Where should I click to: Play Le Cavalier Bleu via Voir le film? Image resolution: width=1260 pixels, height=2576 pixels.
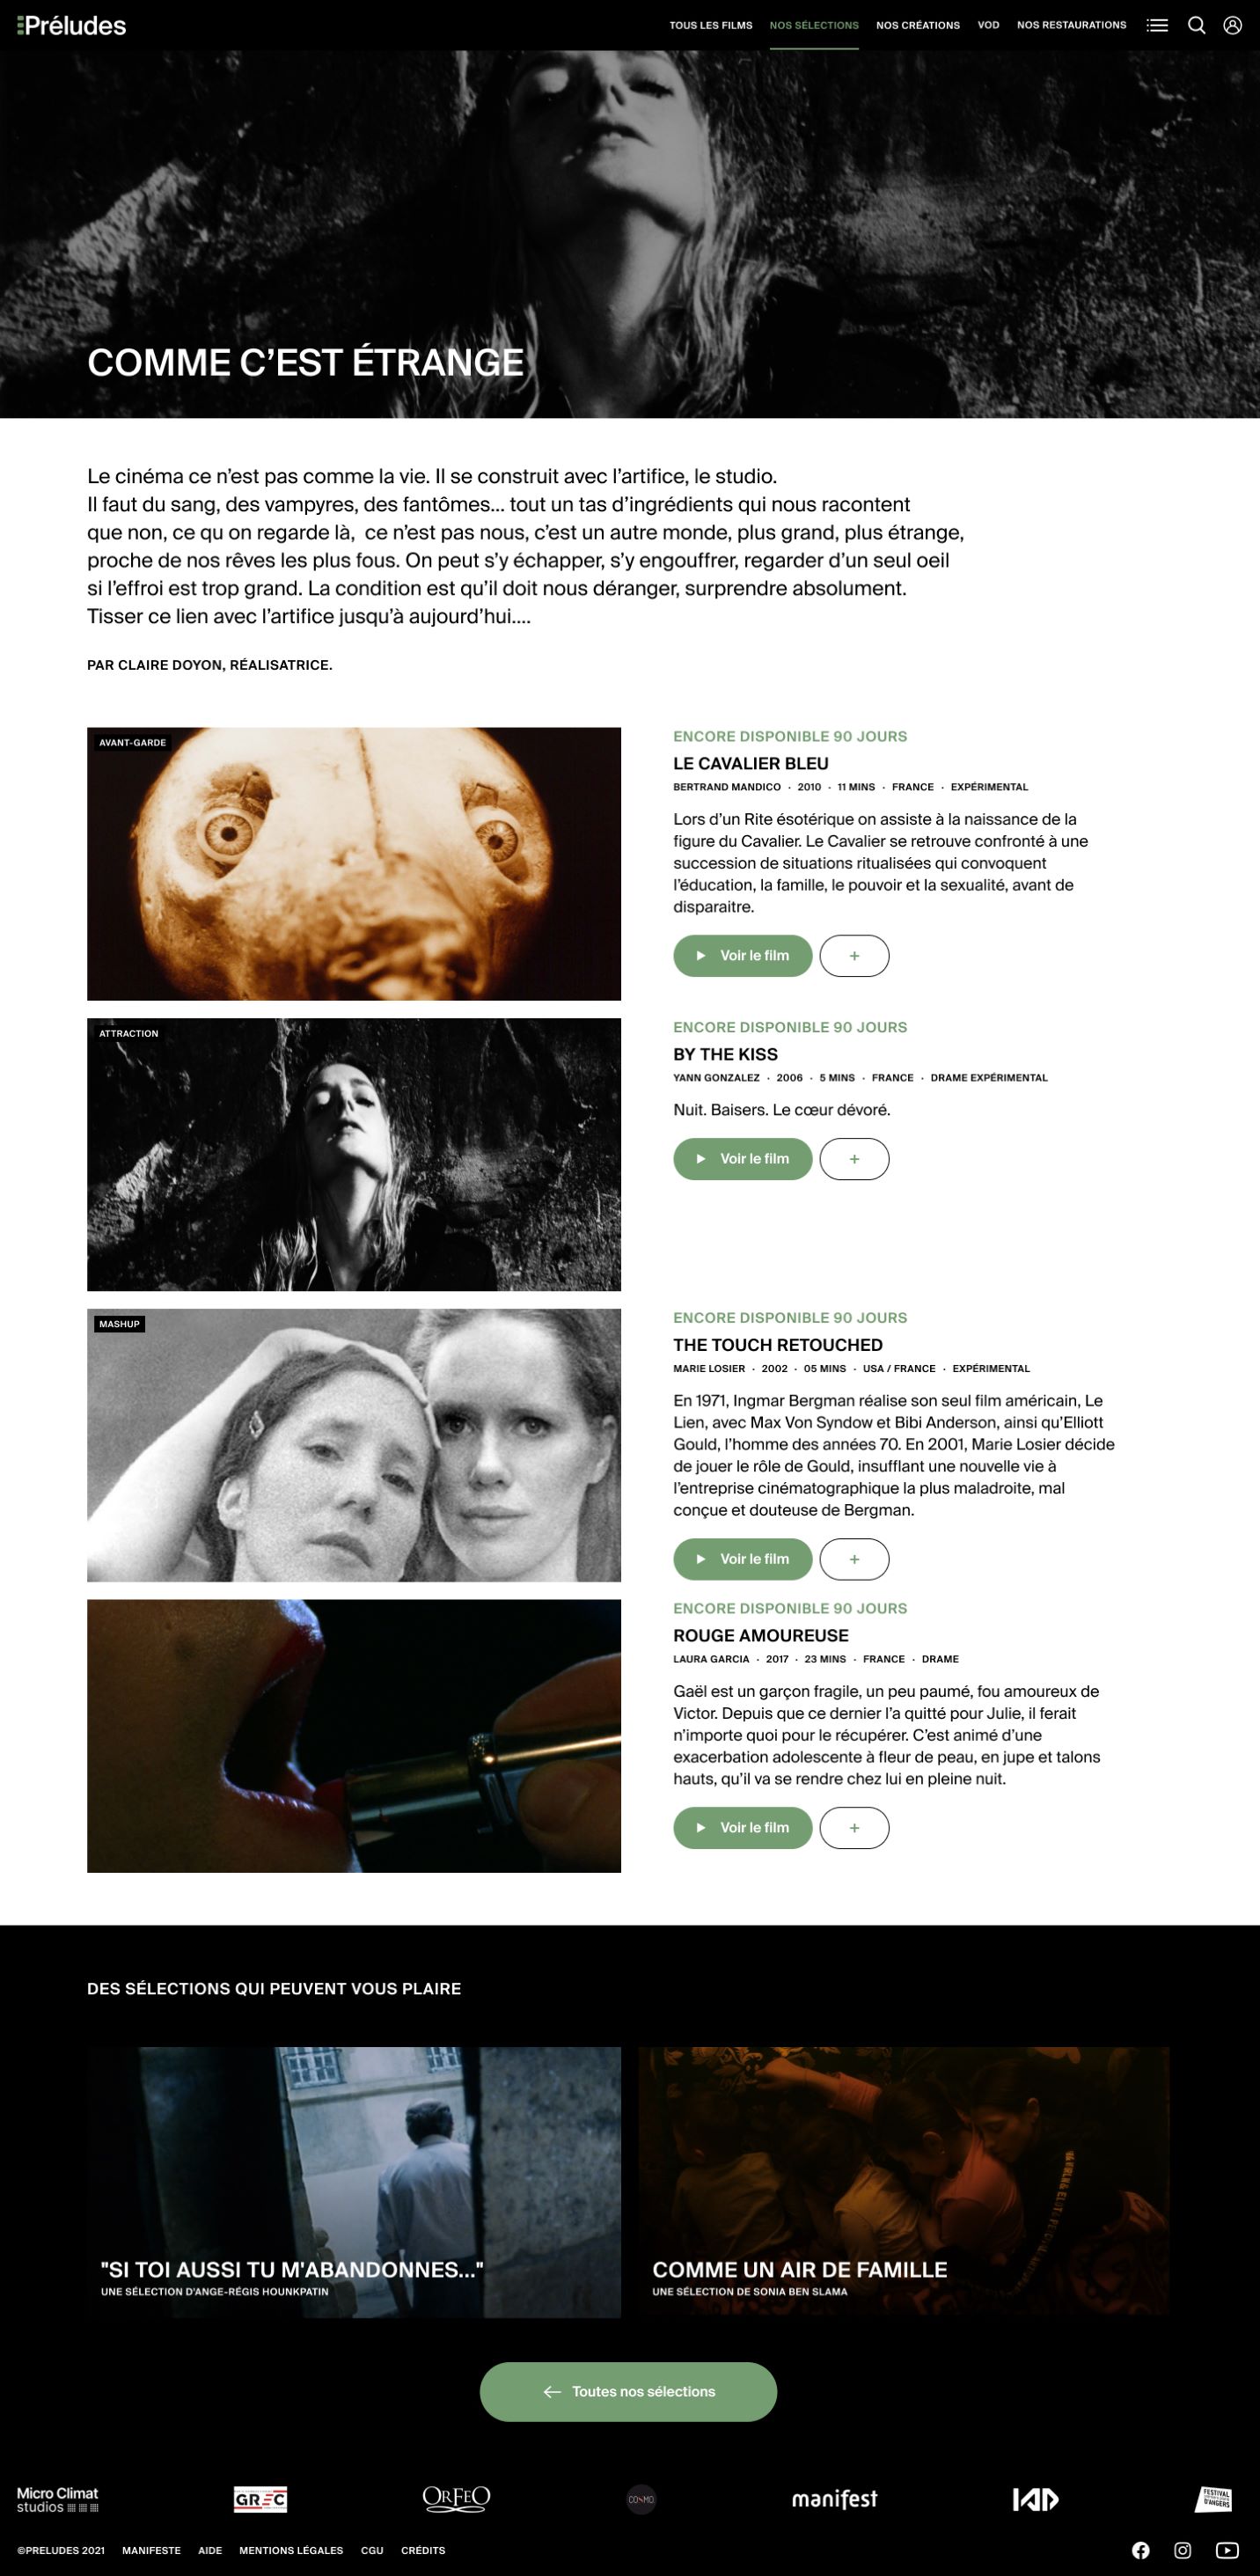pyautogui.click(x=742, y=956)
